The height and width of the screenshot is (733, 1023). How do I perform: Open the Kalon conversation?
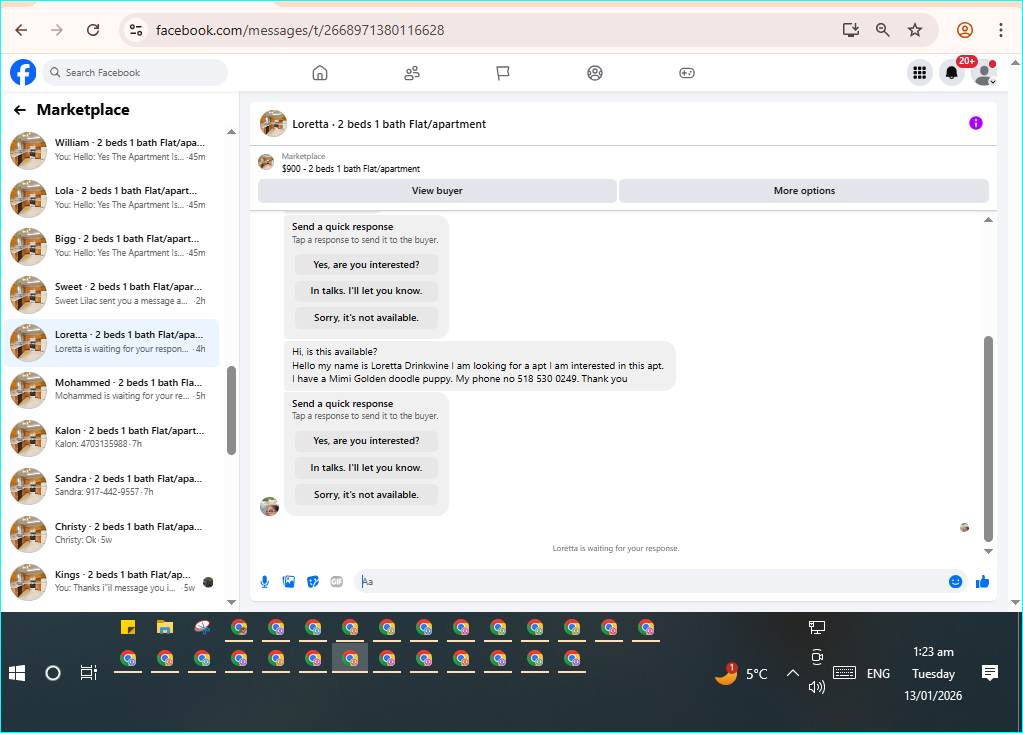[x=112, y=438]
